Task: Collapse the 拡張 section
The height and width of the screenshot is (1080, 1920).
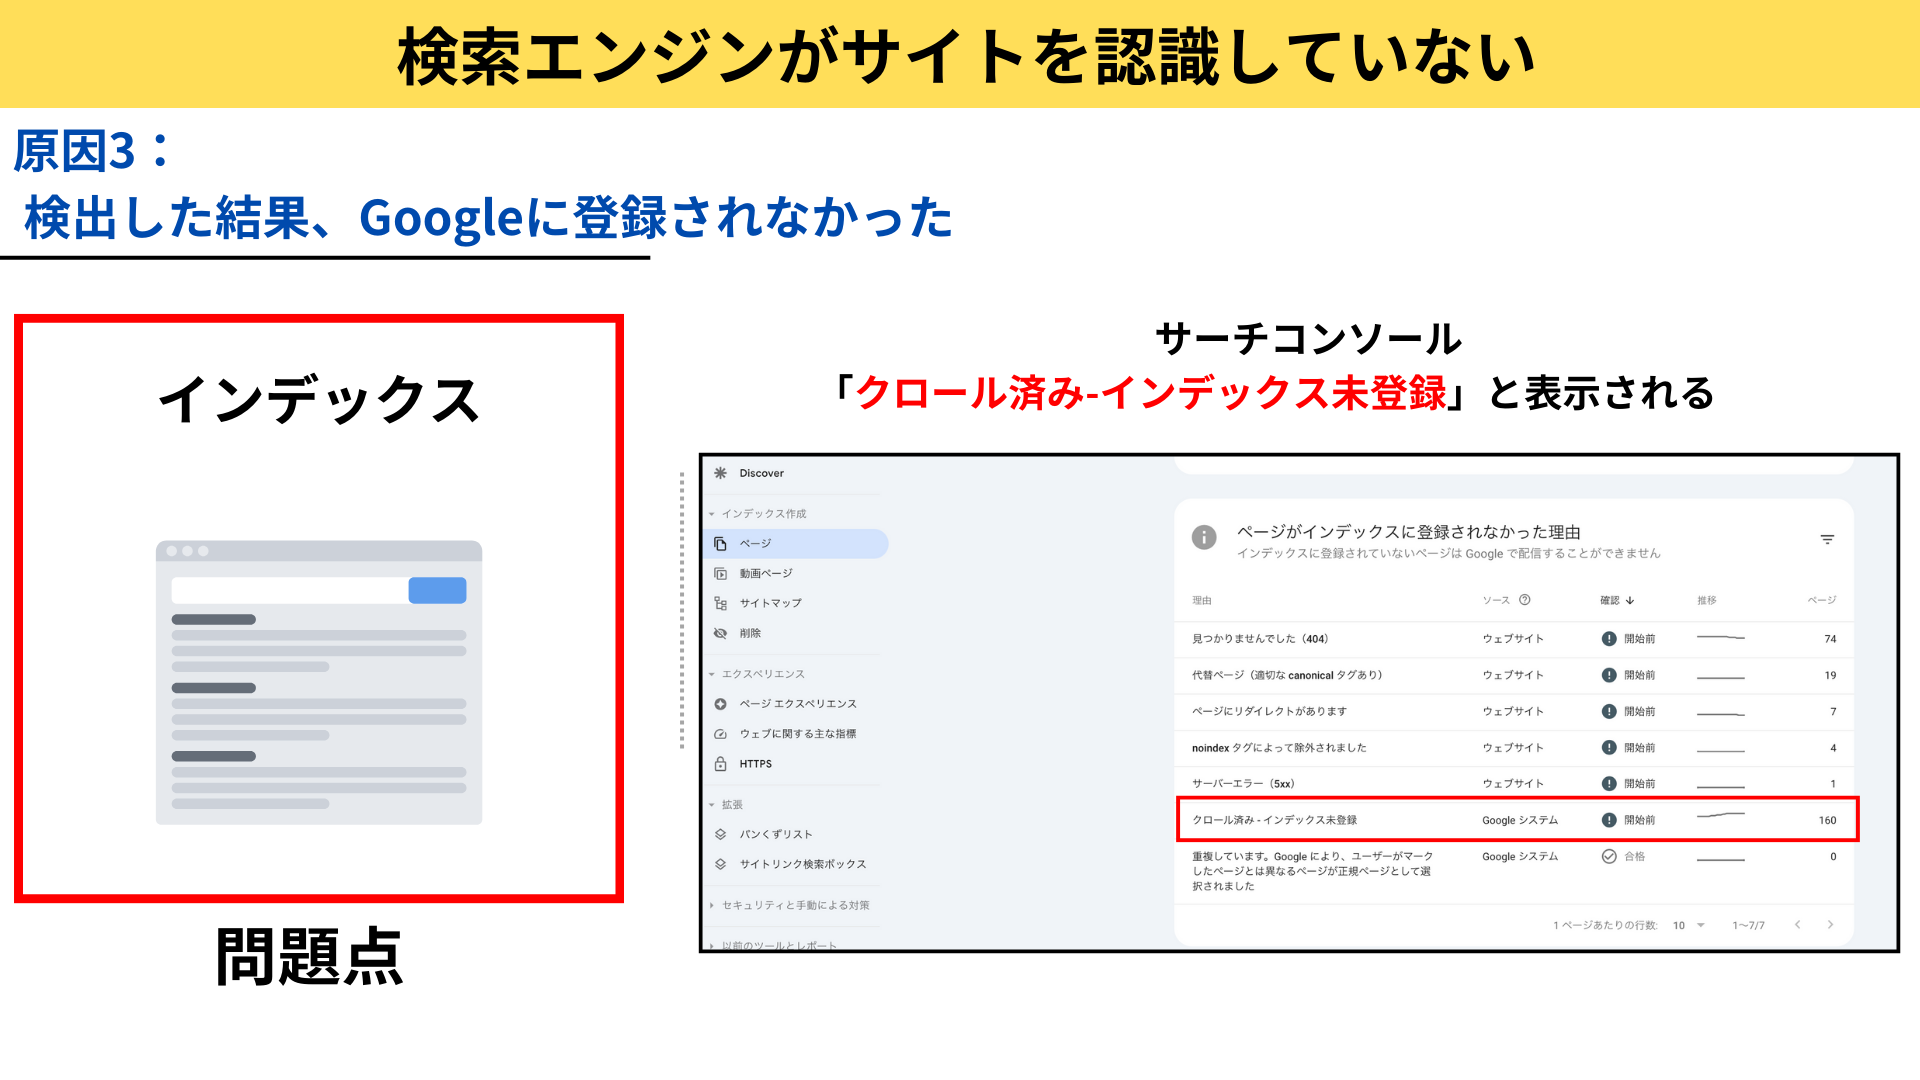Action: pyautogui.click(x=712, y=805)
